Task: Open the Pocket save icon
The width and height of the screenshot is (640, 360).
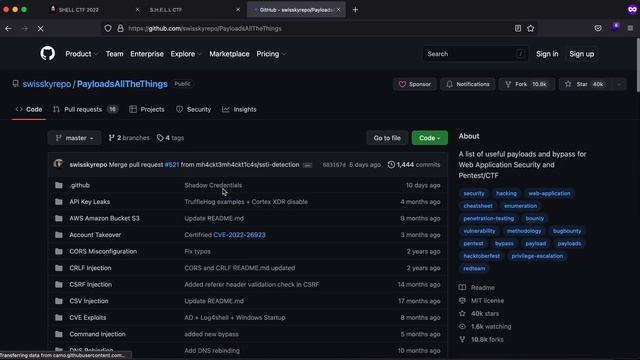Action: coord(598,28)
